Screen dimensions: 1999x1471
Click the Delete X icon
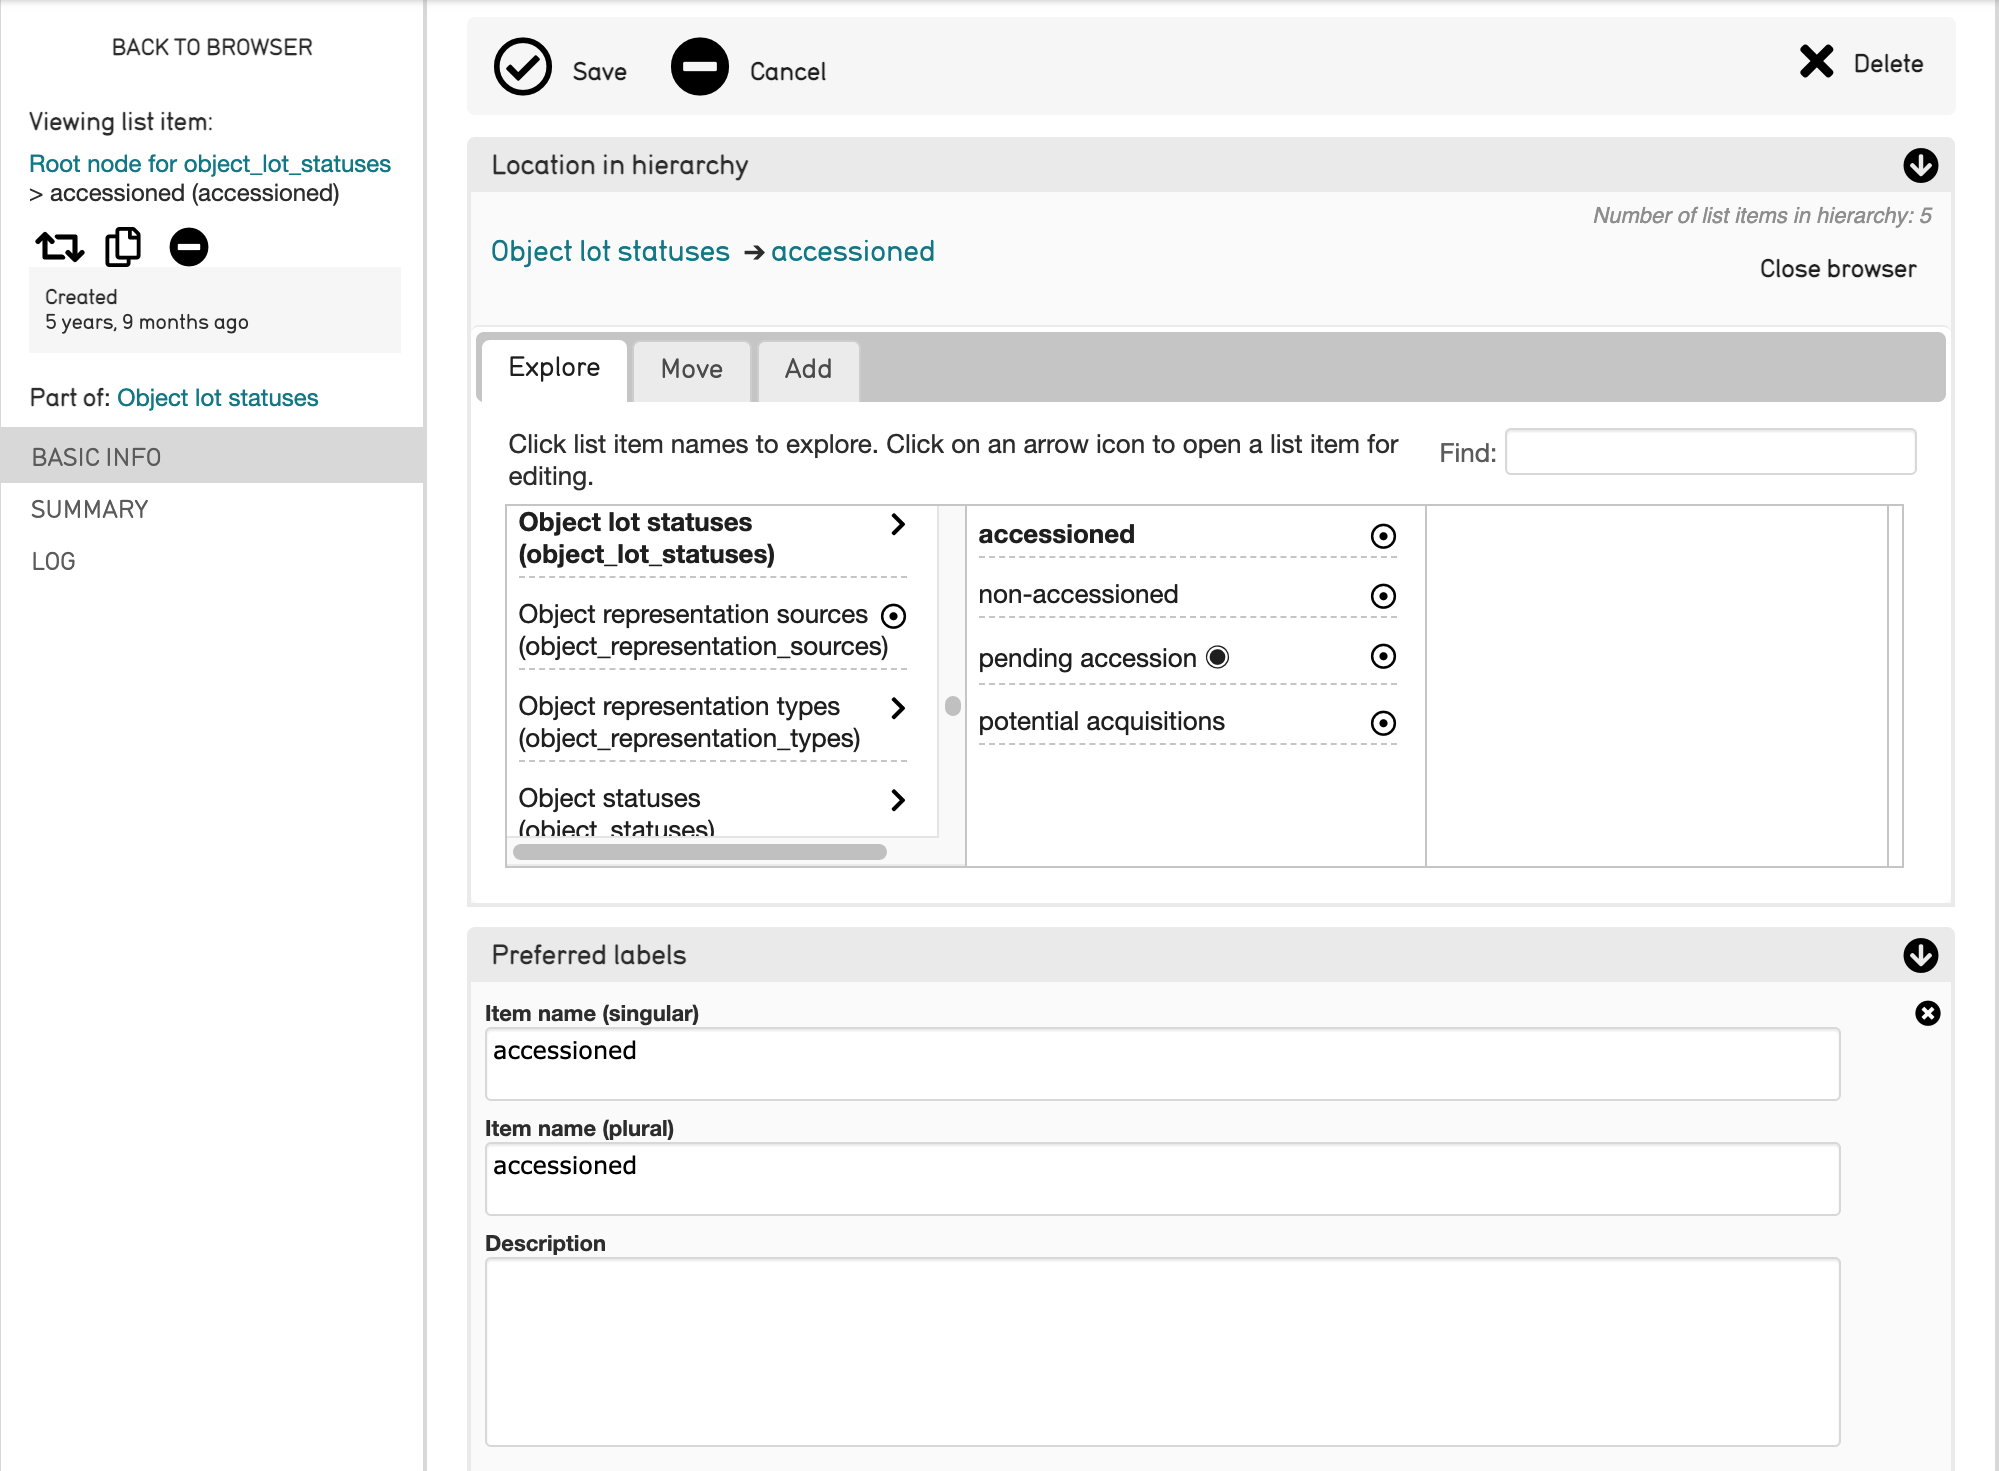(1815, 62)
